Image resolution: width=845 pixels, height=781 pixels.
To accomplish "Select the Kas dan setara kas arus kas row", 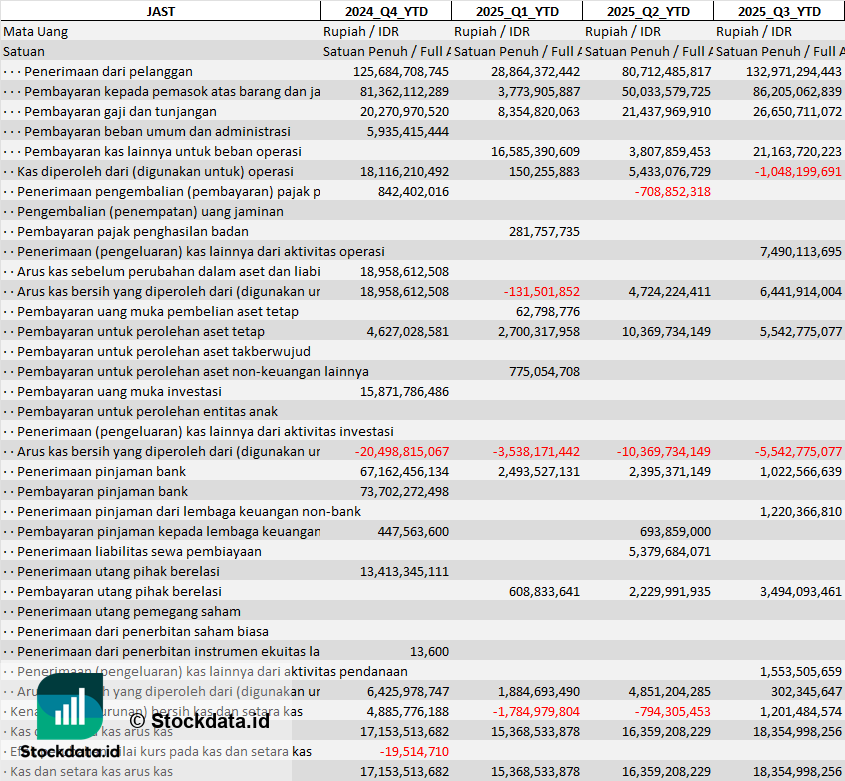I will pyautogui.click(x=88, y=771).
